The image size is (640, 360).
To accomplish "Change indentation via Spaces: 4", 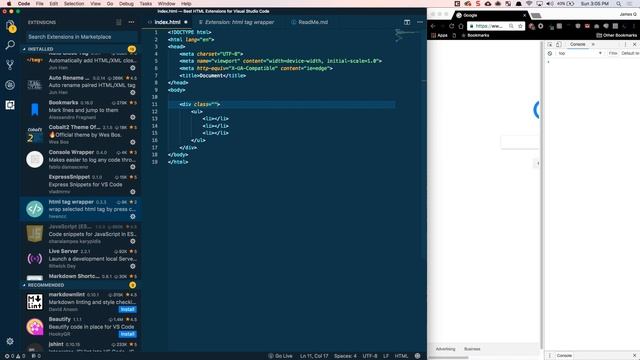I will click(x=345, y=356).
